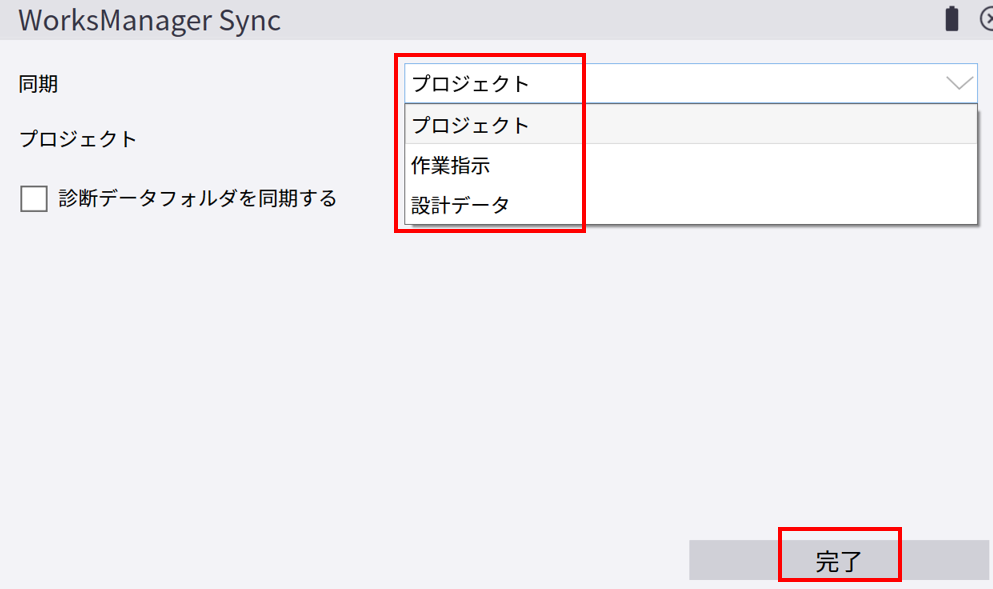
Task: Click empty space in the 同期 combo box field
Action: (750, 84)
